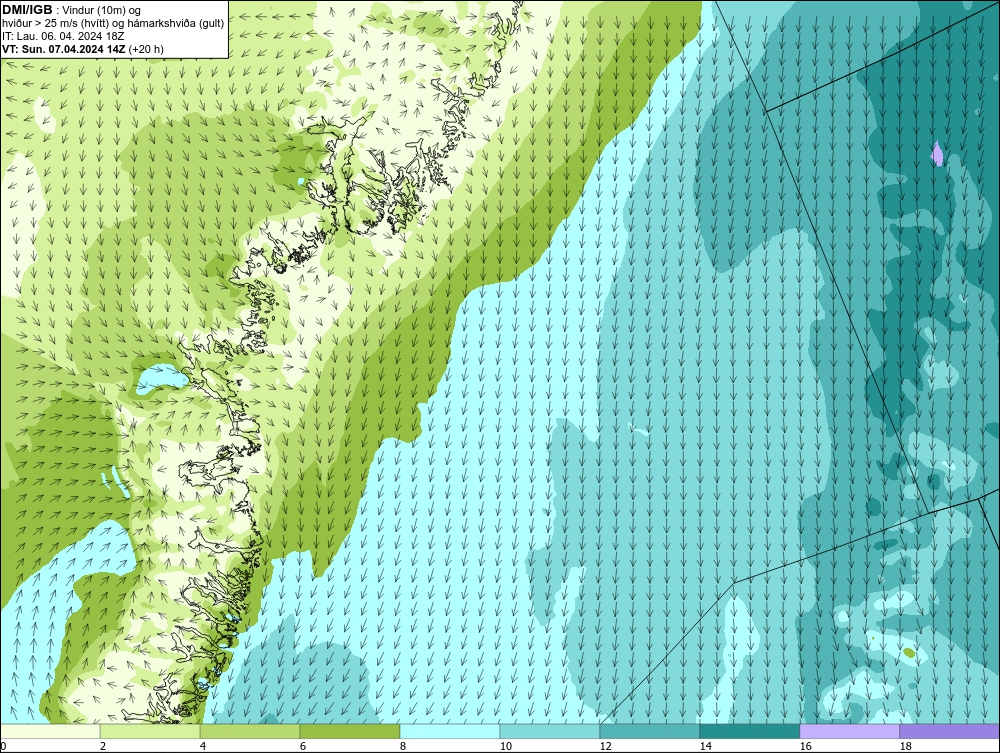Click the legend scale label "4"
Image resolution: width=1000 pixels, height=753 pixels.
203,746
